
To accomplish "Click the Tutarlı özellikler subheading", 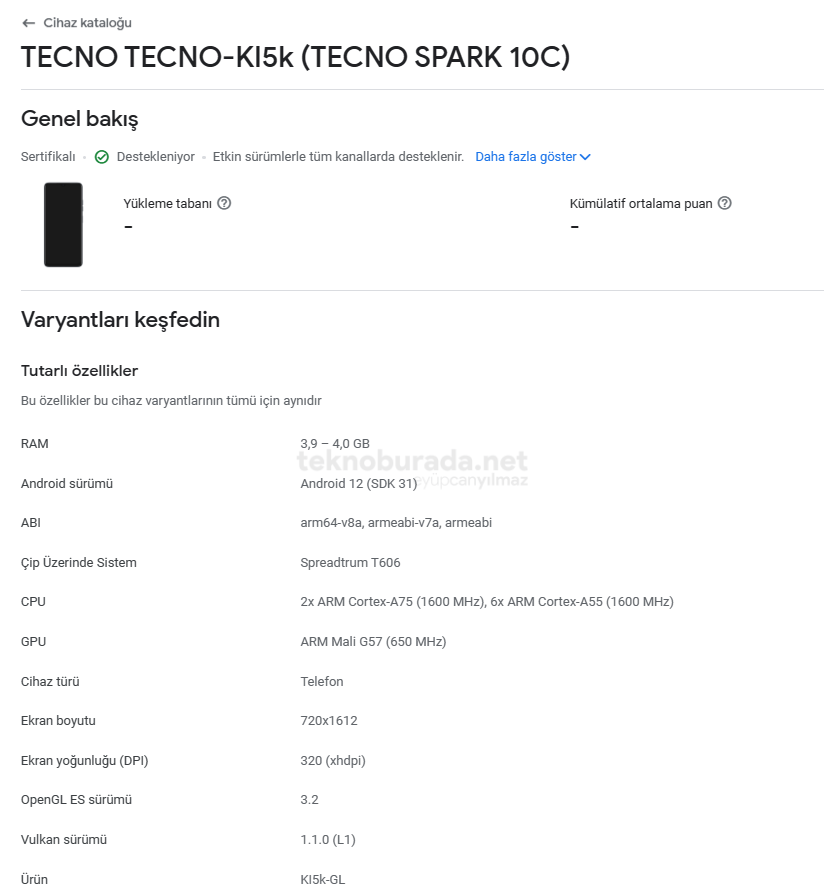I will pos(79,371).
